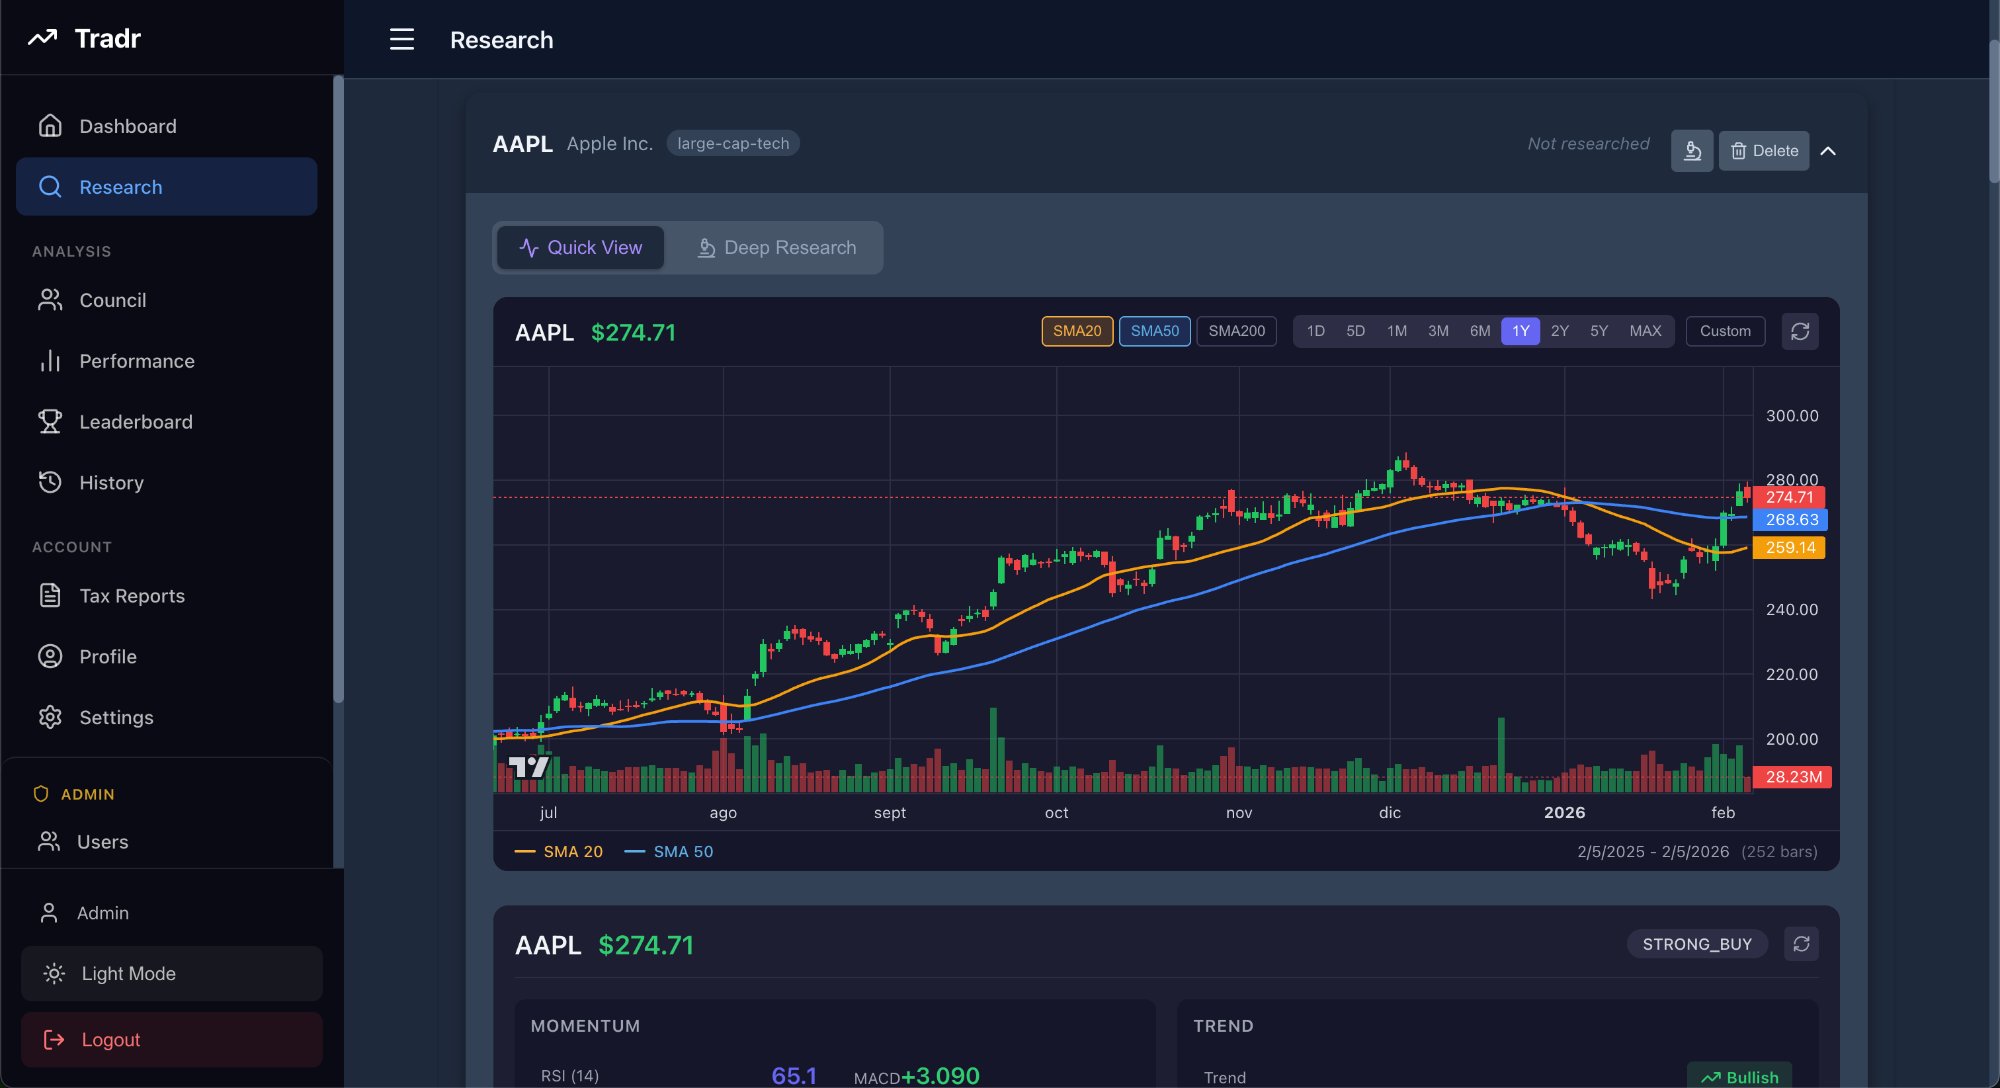This screenshot has height=1088, width=2000.
Task: Open the Custom date range selector
Action: (x=1724, y=331)
